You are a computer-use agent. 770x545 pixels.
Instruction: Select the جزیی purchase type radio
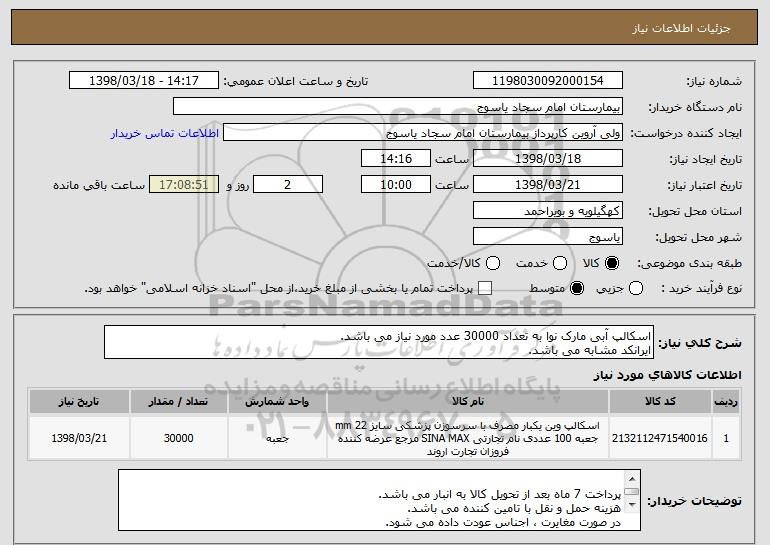(x=635, y=288)
